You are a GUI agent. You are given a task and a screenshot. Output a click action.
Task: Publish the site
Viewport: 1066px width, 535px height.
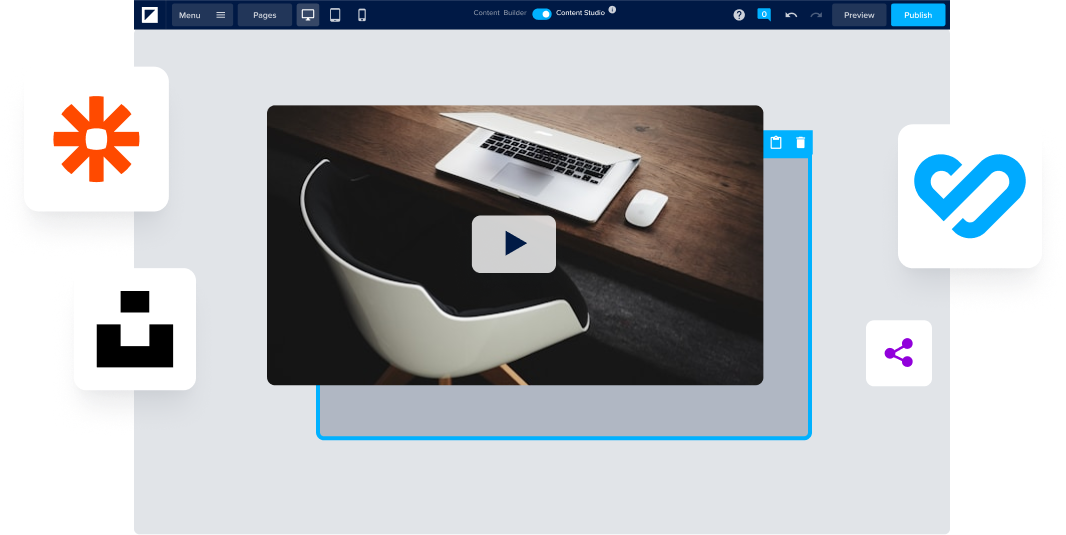point(918,15)
